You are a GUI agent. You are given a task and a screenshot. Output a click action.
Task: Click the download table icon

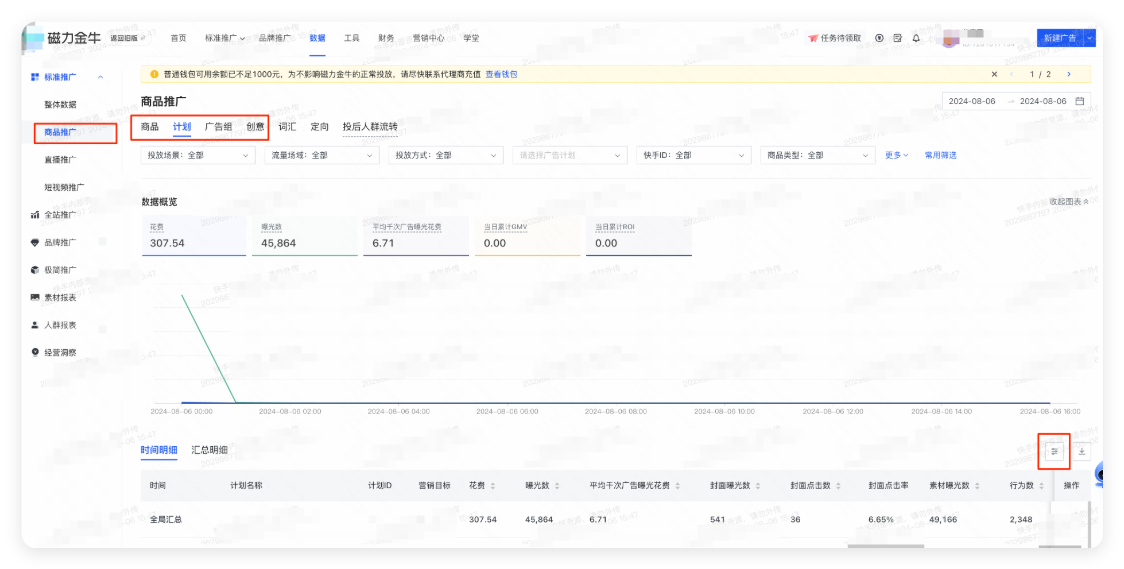pos(1082,451)
